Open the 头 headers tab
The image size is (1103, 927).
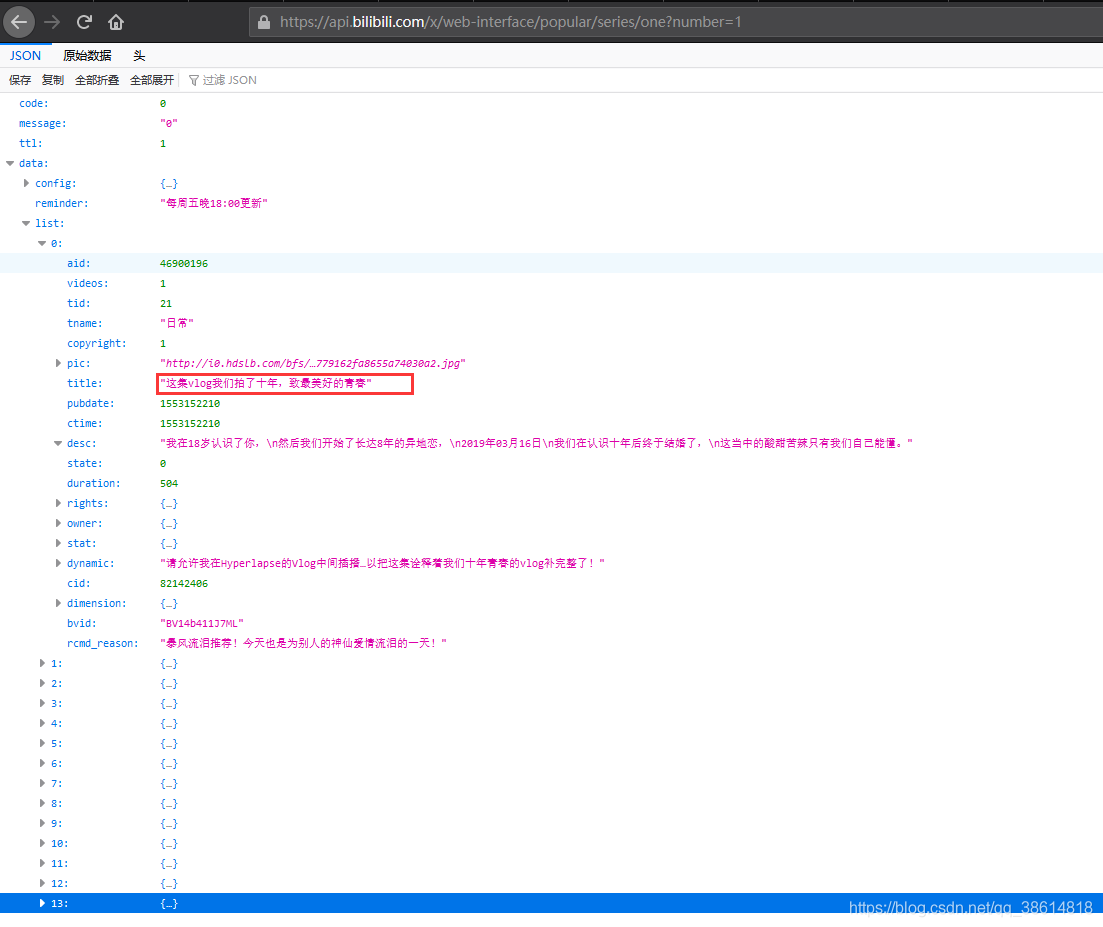click(139, 56)
